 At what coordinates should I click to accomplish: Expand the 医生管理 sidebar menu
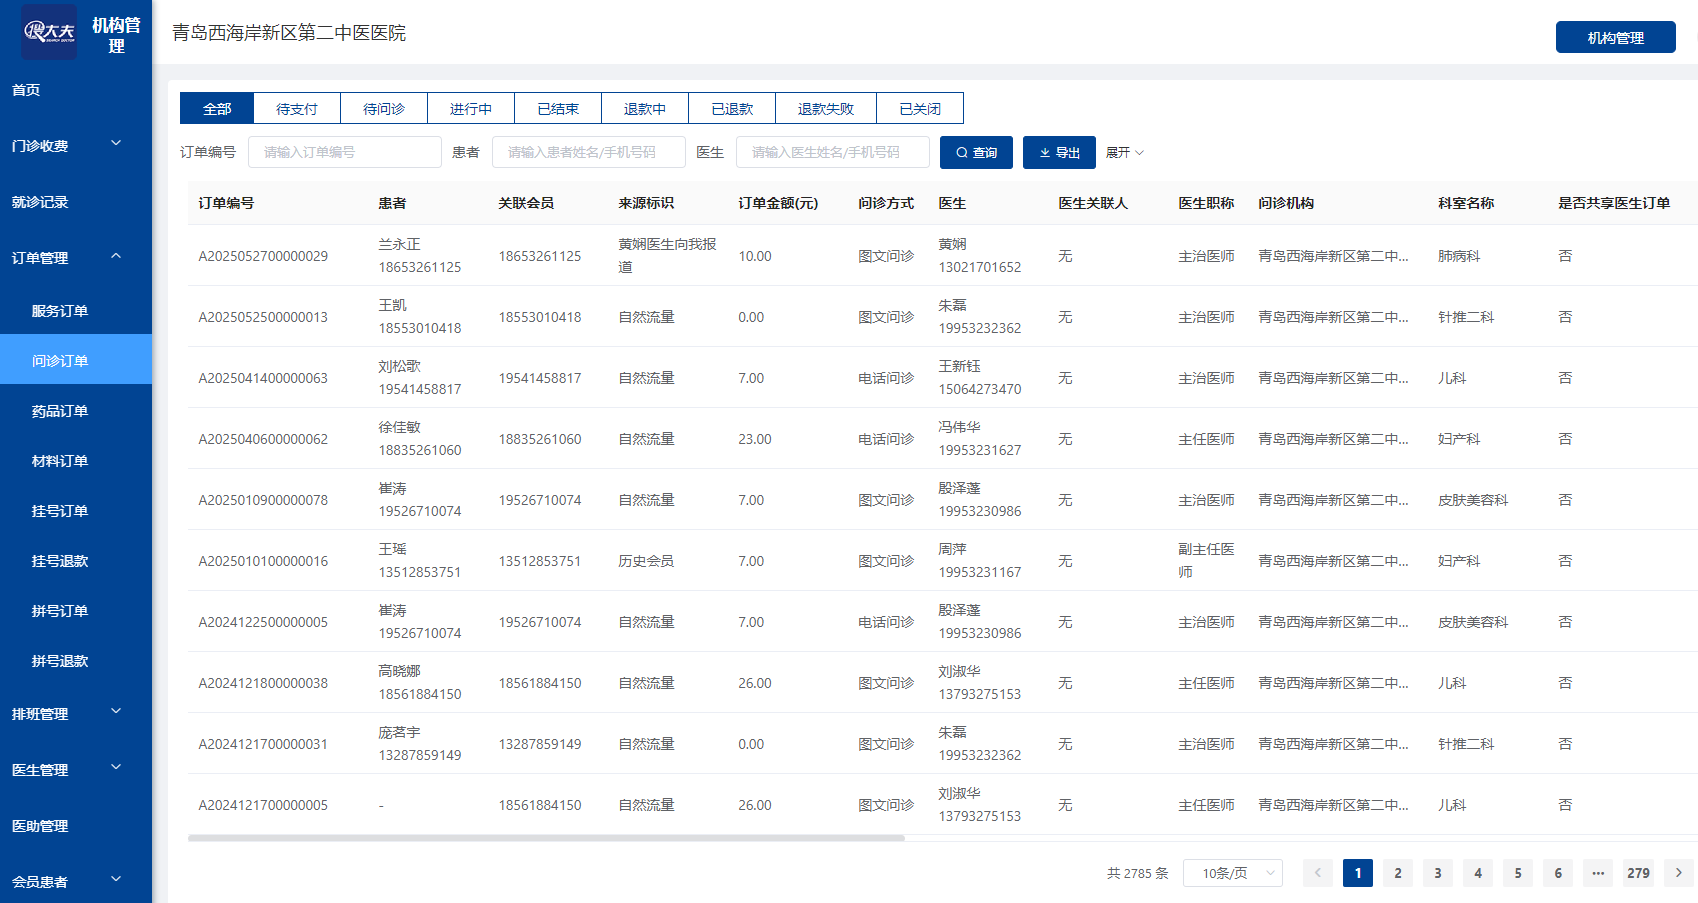point(75,770)
